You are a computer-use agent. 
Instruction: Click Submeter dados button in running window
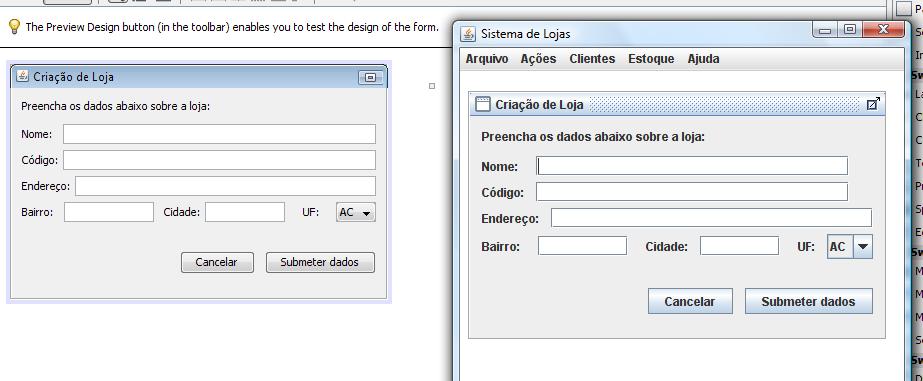point(809,302)
